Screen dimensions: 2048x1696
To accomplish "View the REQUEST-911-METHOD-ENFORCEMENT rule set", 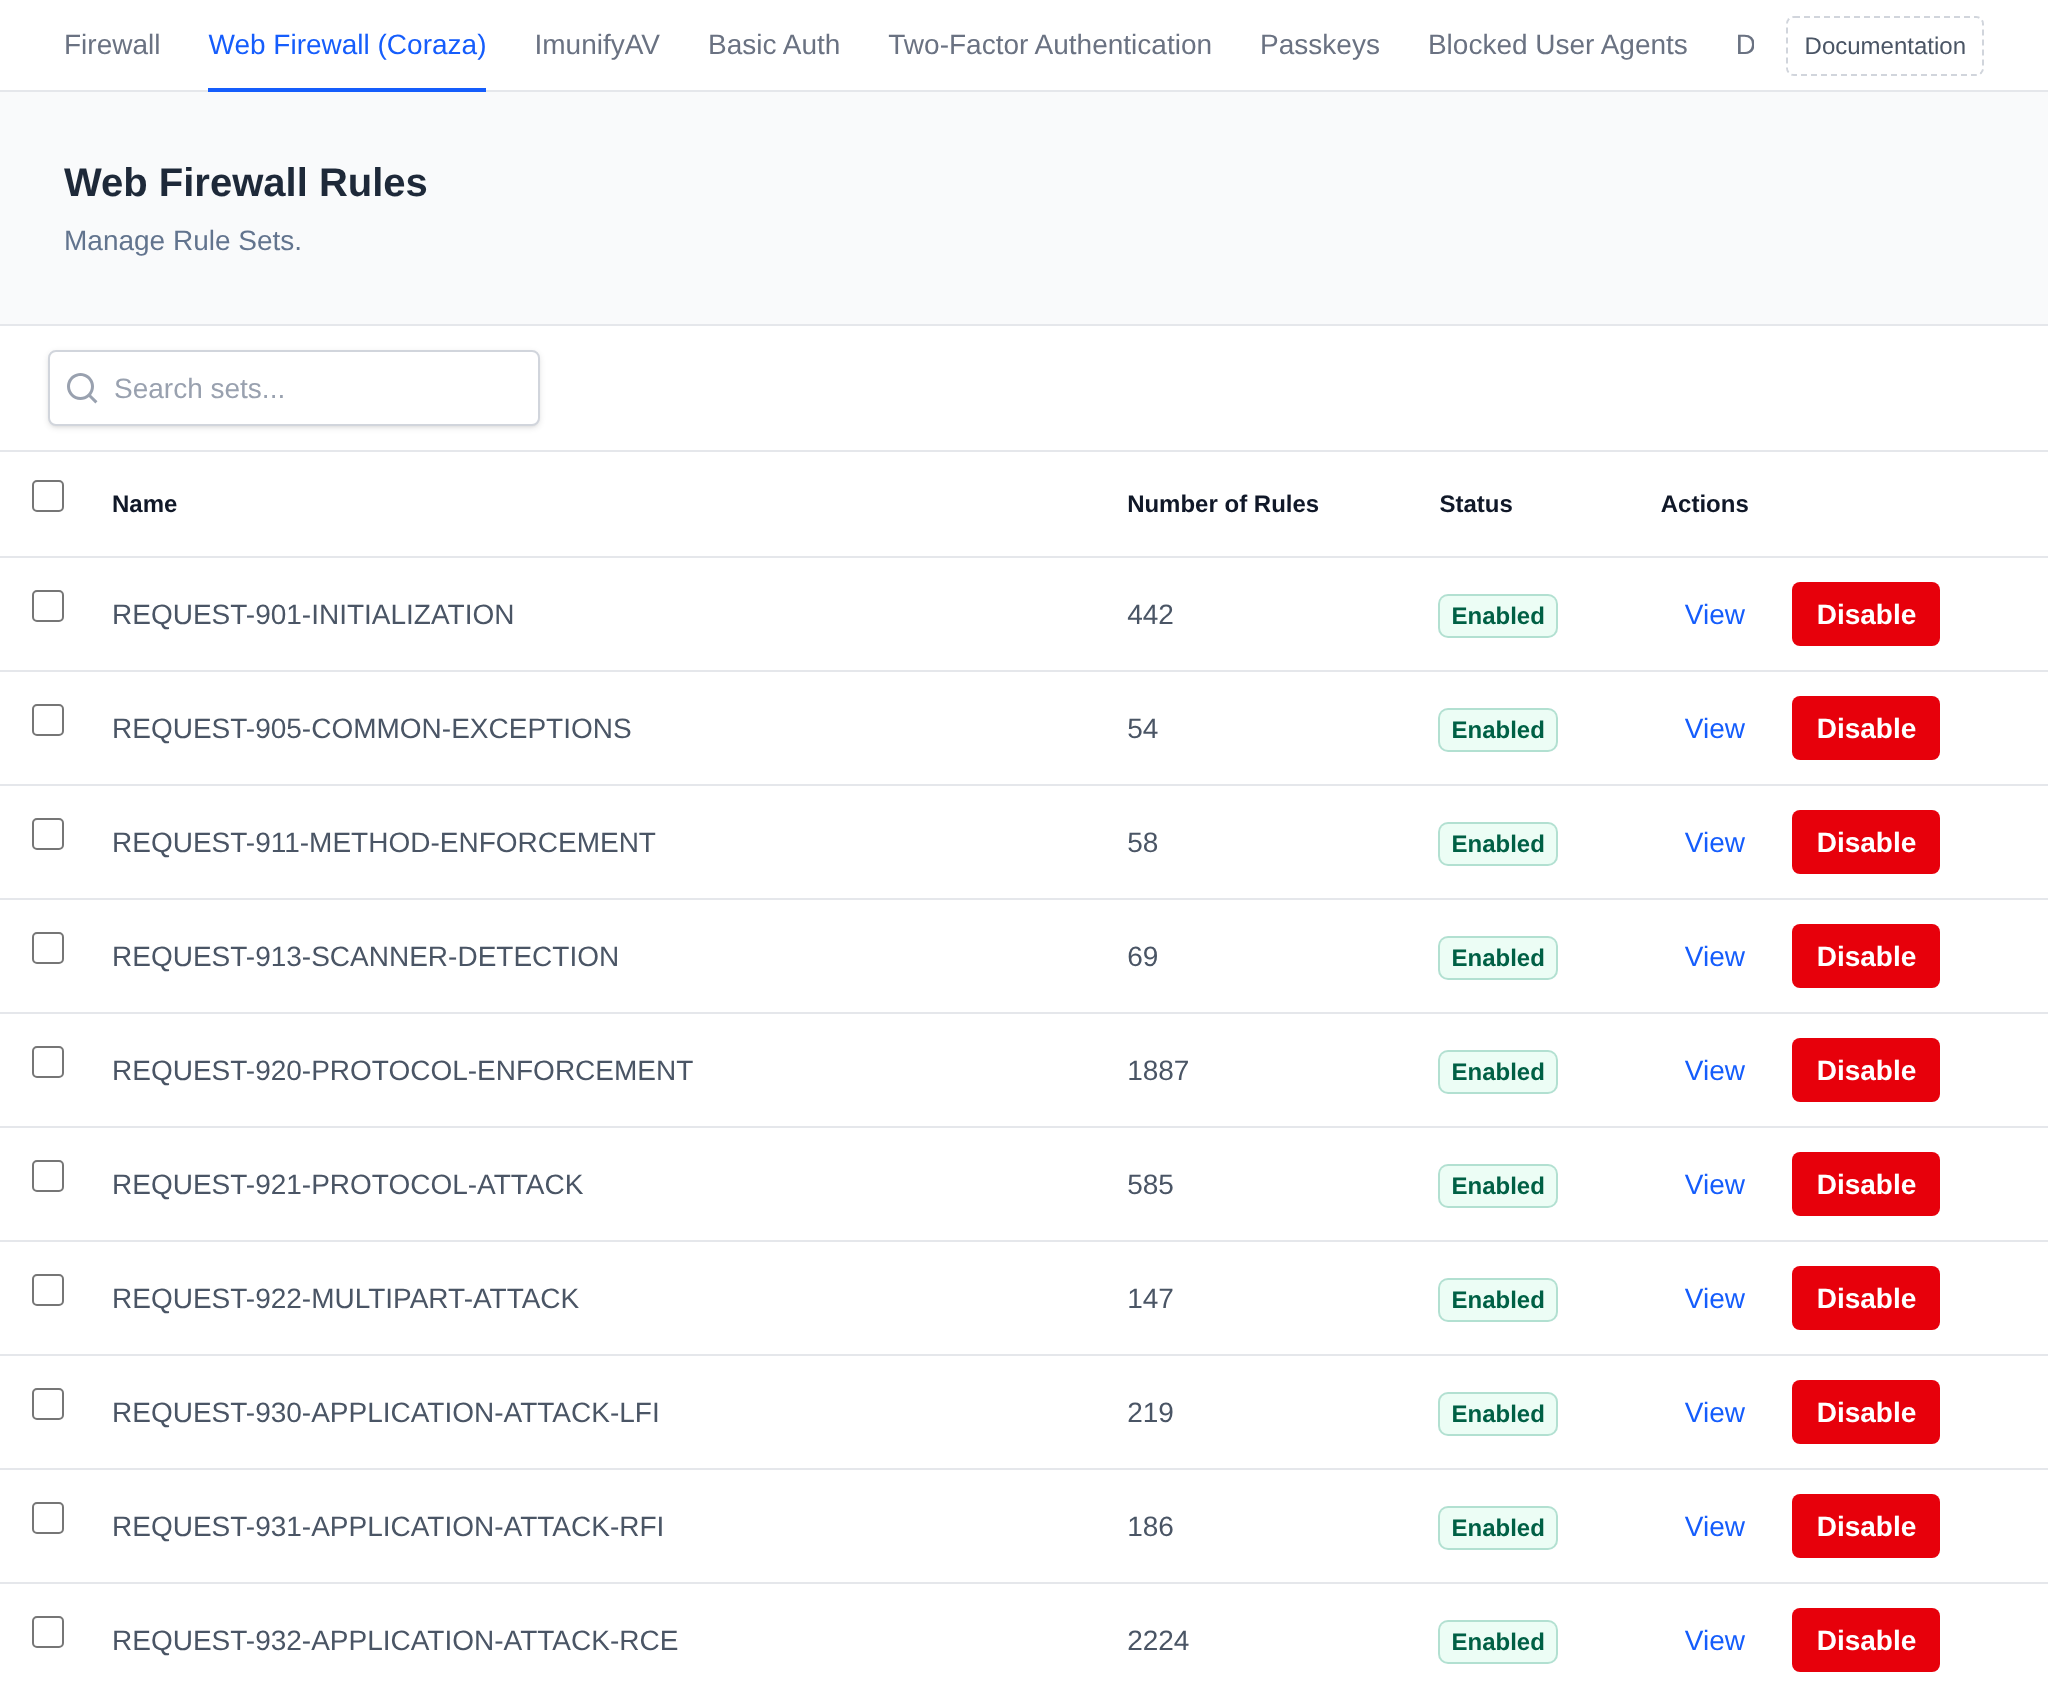I will (1714, 842).
